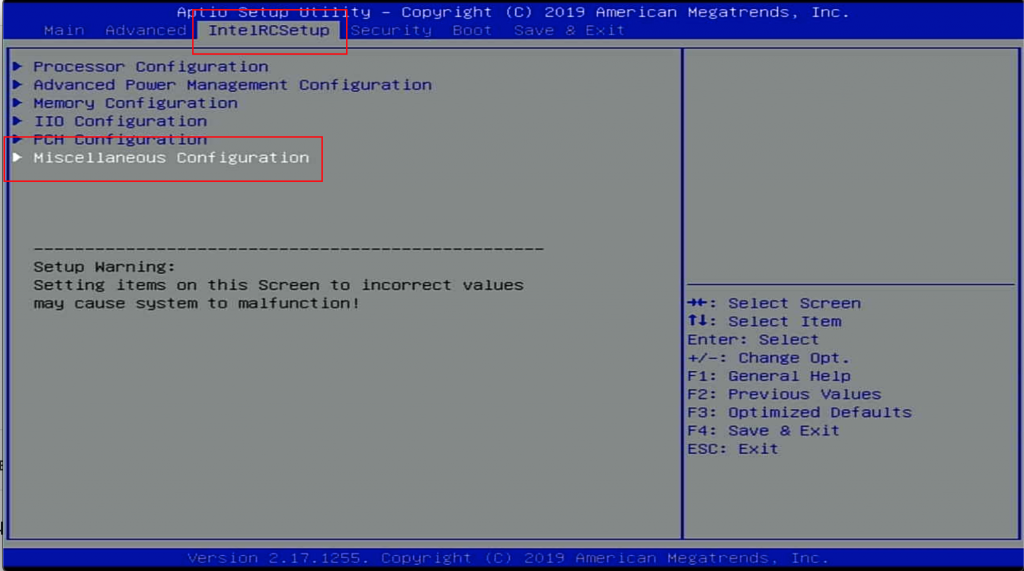This screenshot has width=1024, height=571.
Task: Click the up-down arrows key icon
Action: click(x=697, y=321)
